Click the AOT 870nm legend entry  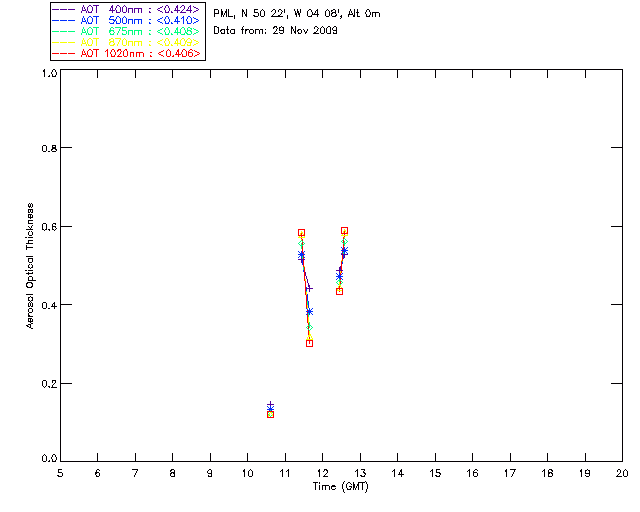[127, 42]
